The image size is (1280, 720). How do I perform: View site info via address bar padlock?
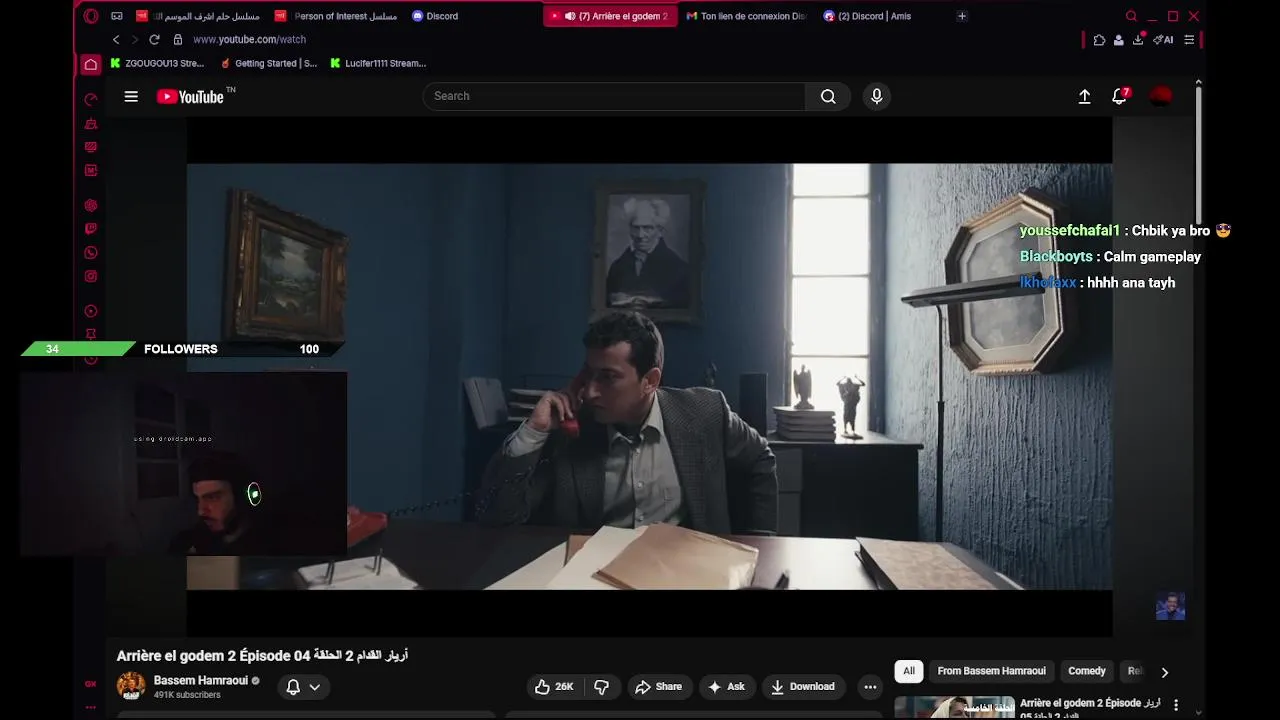178,39
